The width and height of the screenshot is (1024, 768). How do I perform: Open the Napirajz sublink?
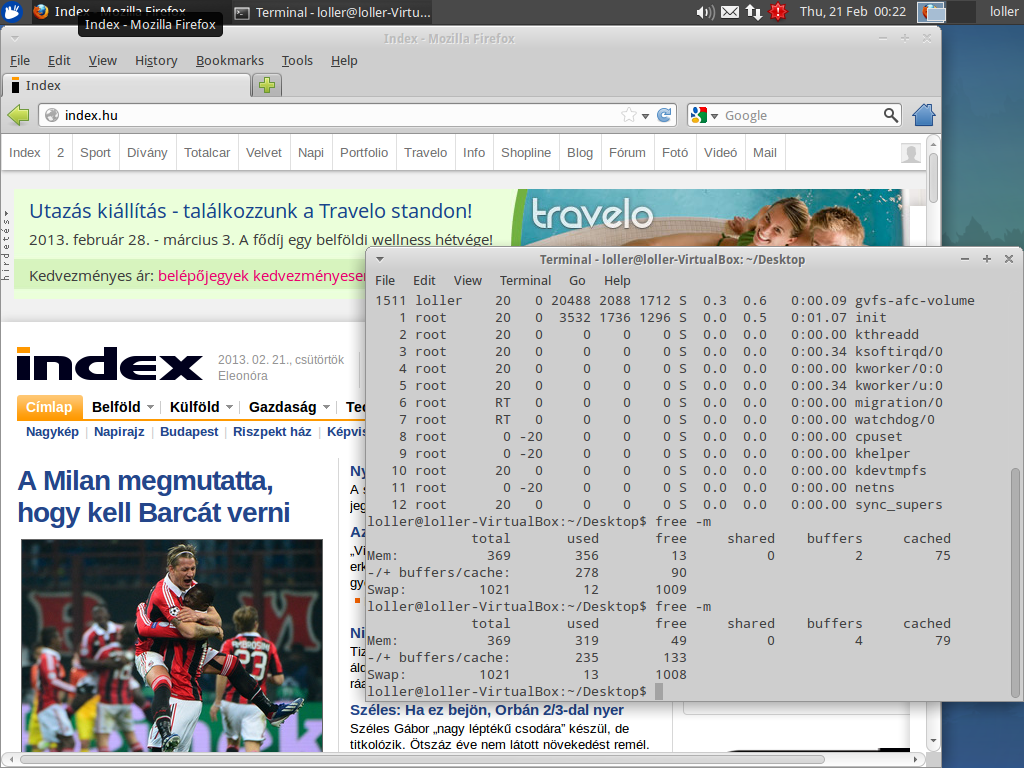pyautogui.click(x=119, y=432)
